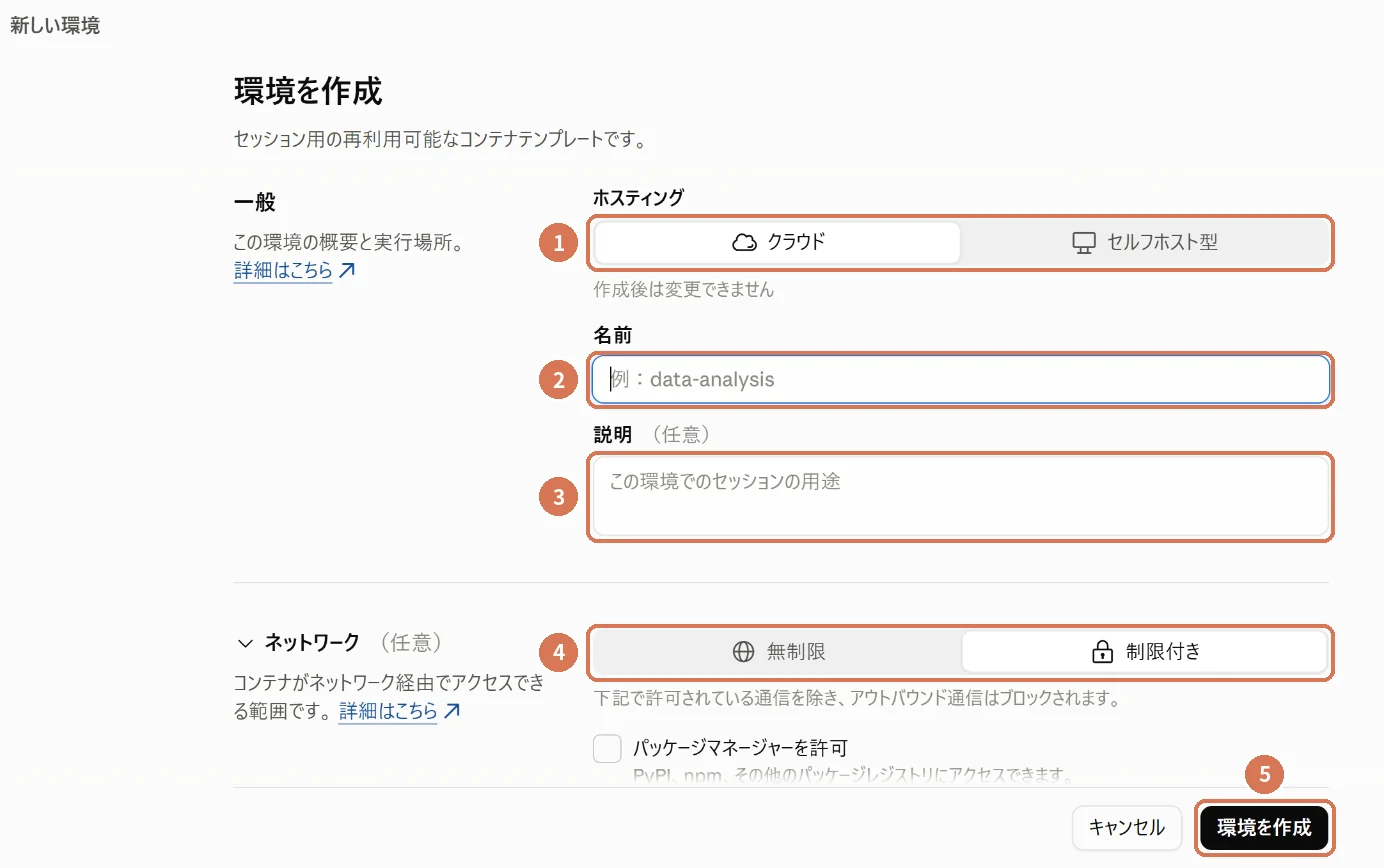Click the 新しい環境 breadcrumb title
Image resolution: width=1384 pixels, height=868 pixels.
55,26
